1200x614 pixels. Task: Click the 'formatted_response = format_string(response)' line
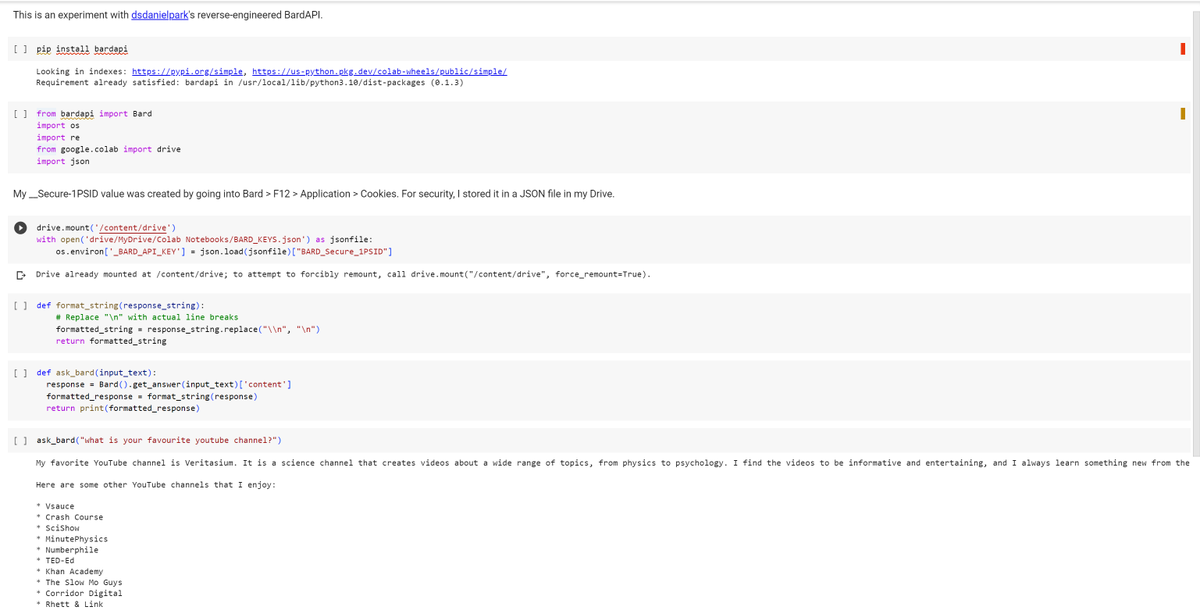(x=152, y=396)
